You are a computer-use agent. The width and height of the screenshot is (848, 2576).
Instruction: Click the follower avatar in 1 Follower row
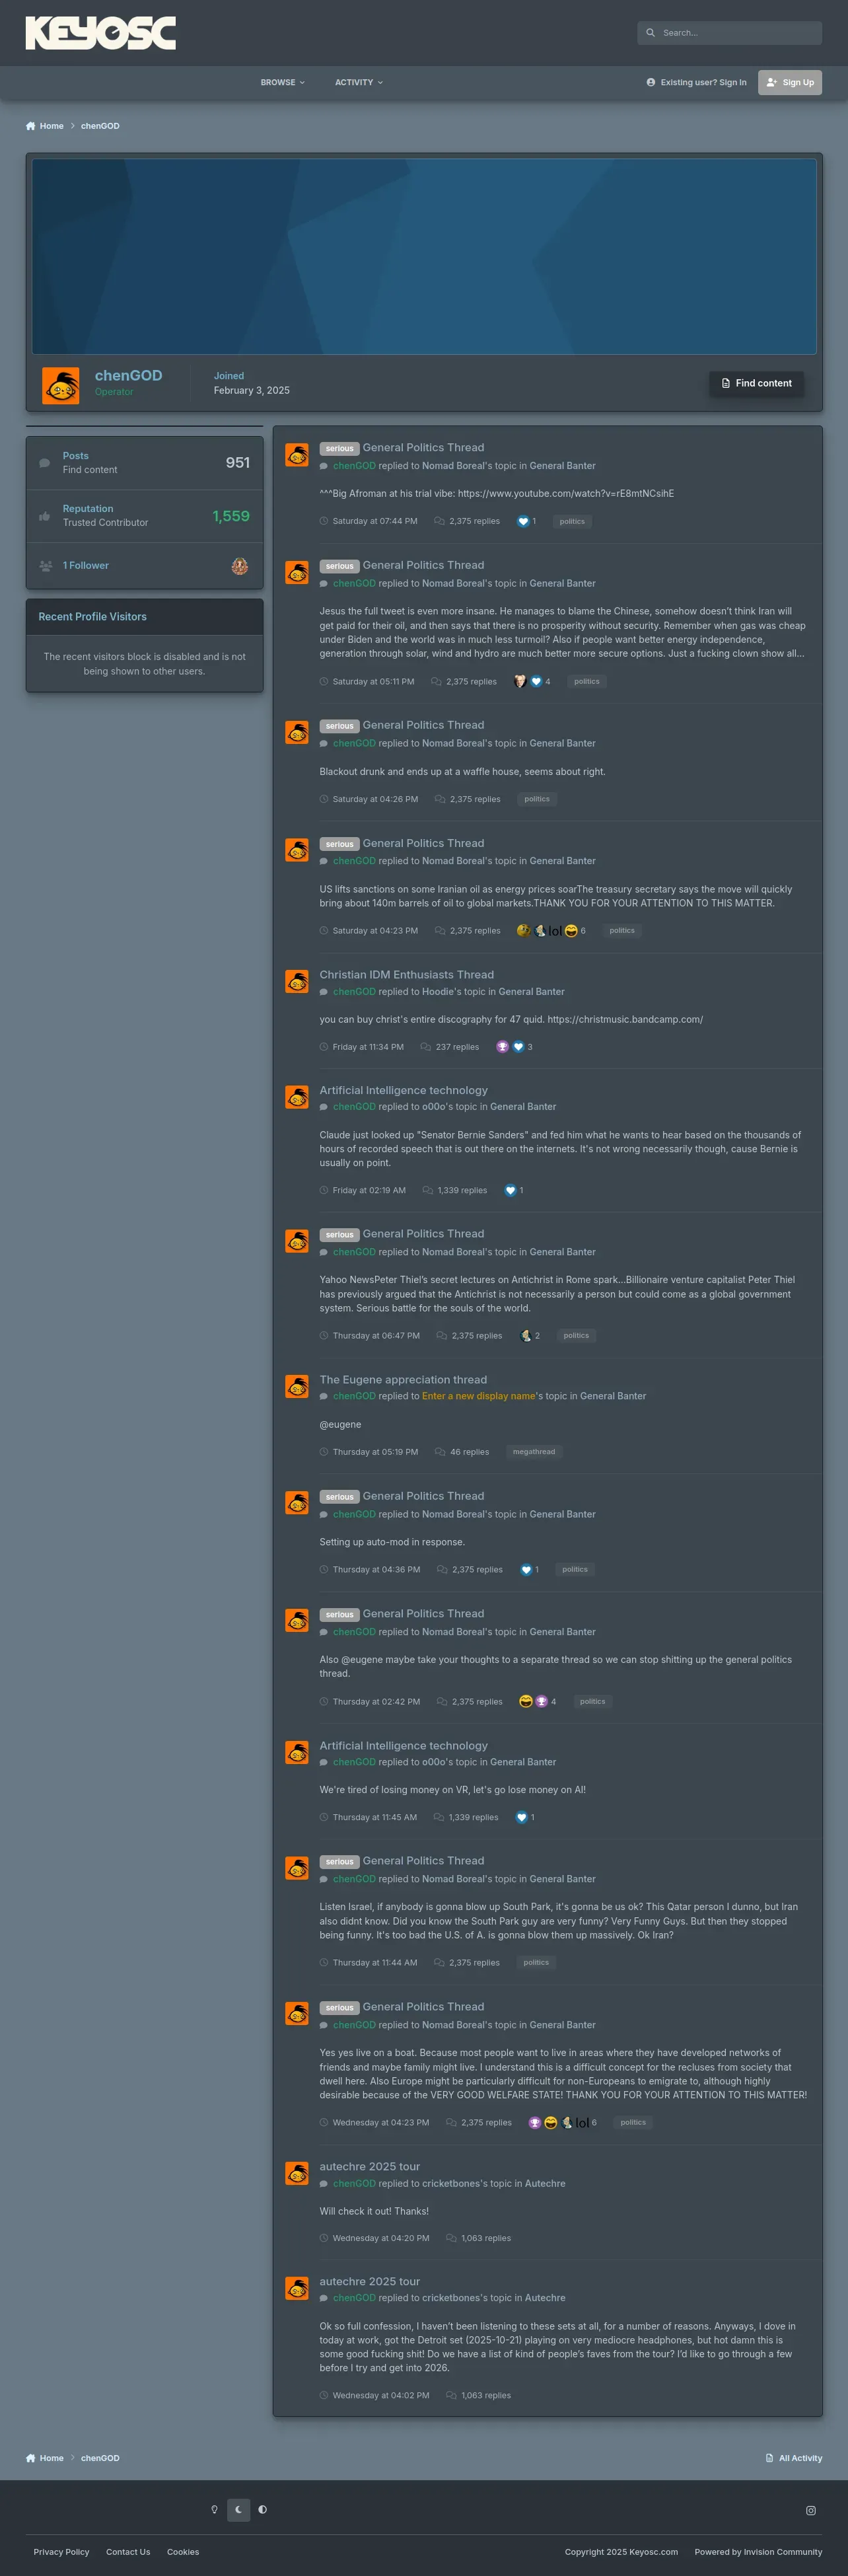point(239,566)
